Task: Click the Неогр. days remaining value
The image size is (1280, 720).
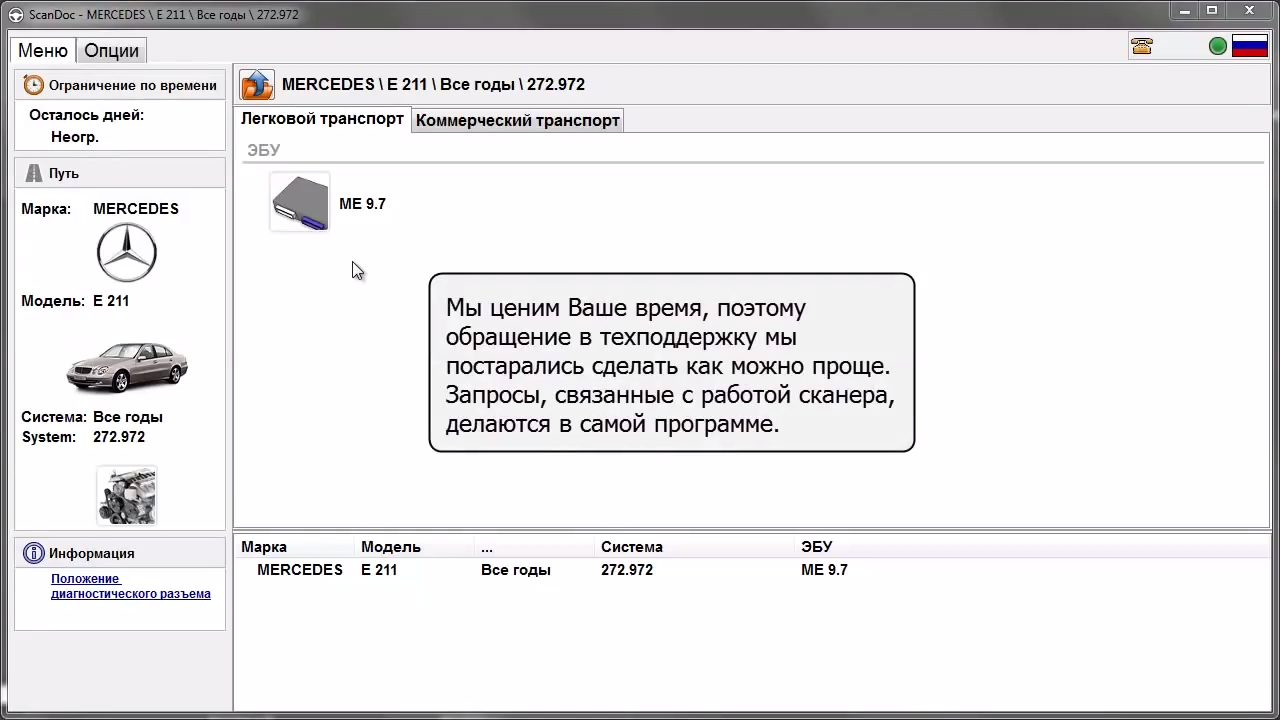Action: click(75, 137)
